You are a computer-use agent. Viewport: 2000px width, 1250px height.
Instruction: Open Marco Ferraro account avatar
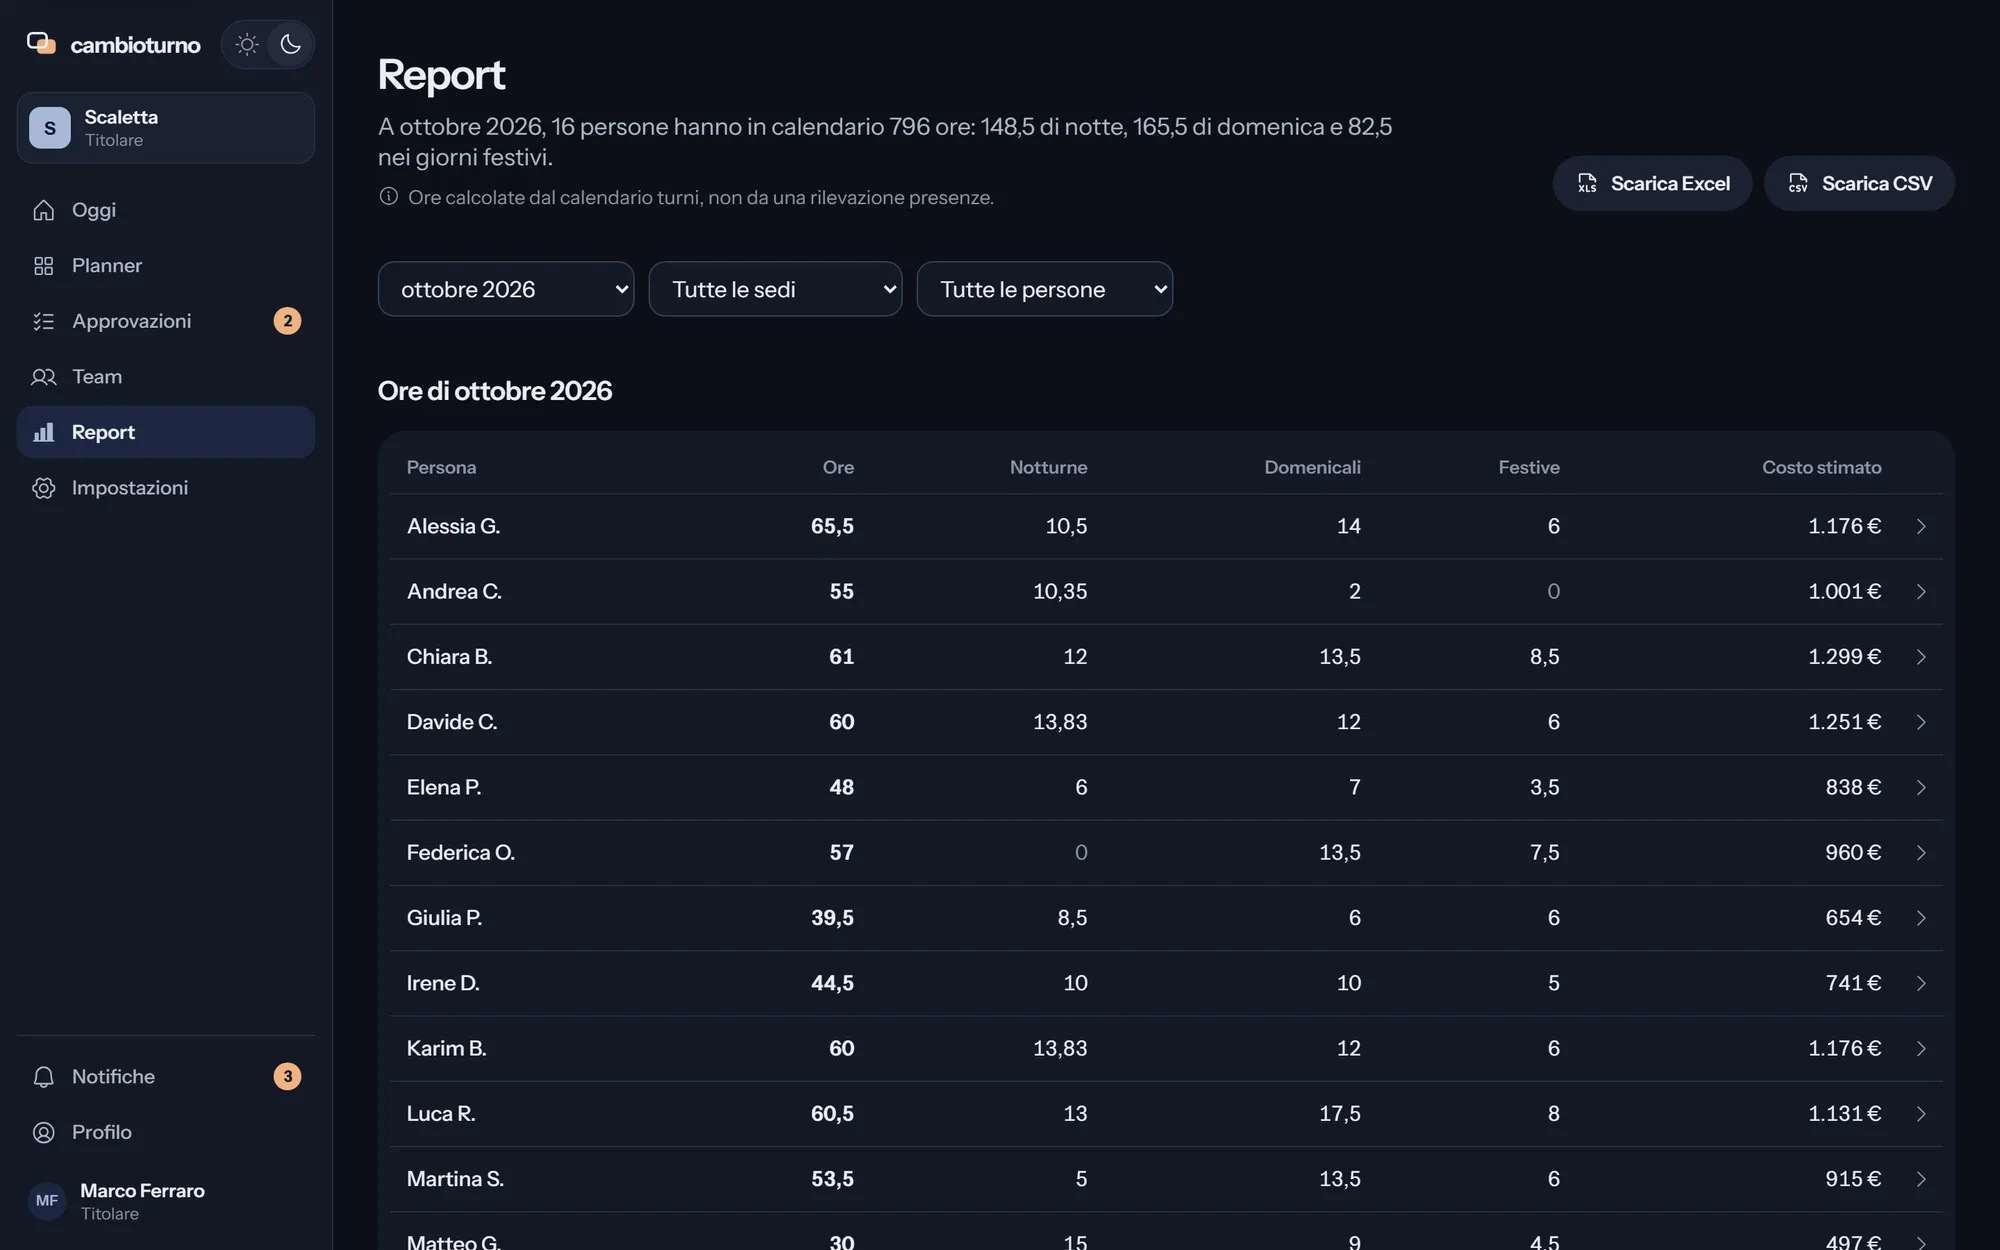pyautogui.click(x=47, y=1201)
